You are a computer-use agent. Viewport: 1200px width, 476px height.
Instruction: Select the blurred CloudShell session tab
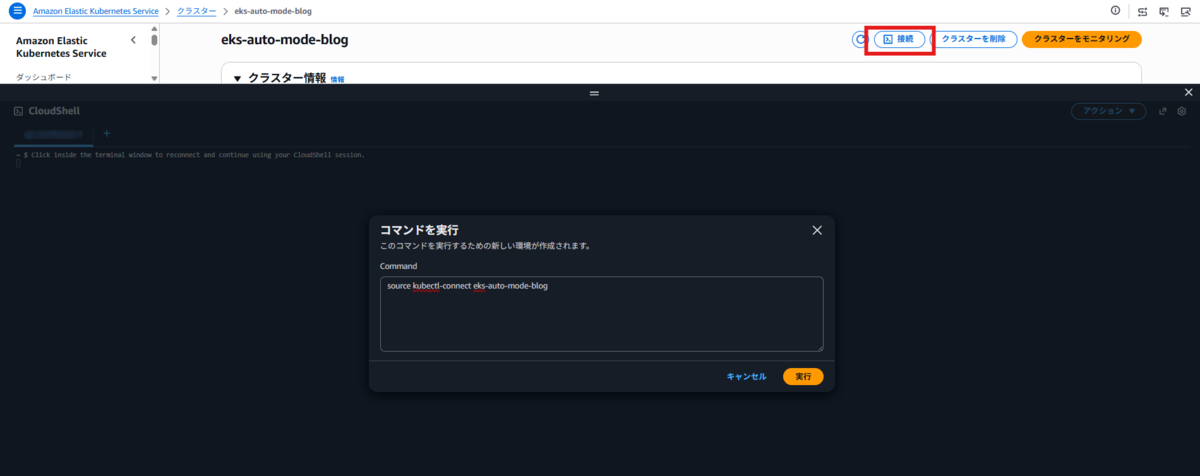(54, 133)
